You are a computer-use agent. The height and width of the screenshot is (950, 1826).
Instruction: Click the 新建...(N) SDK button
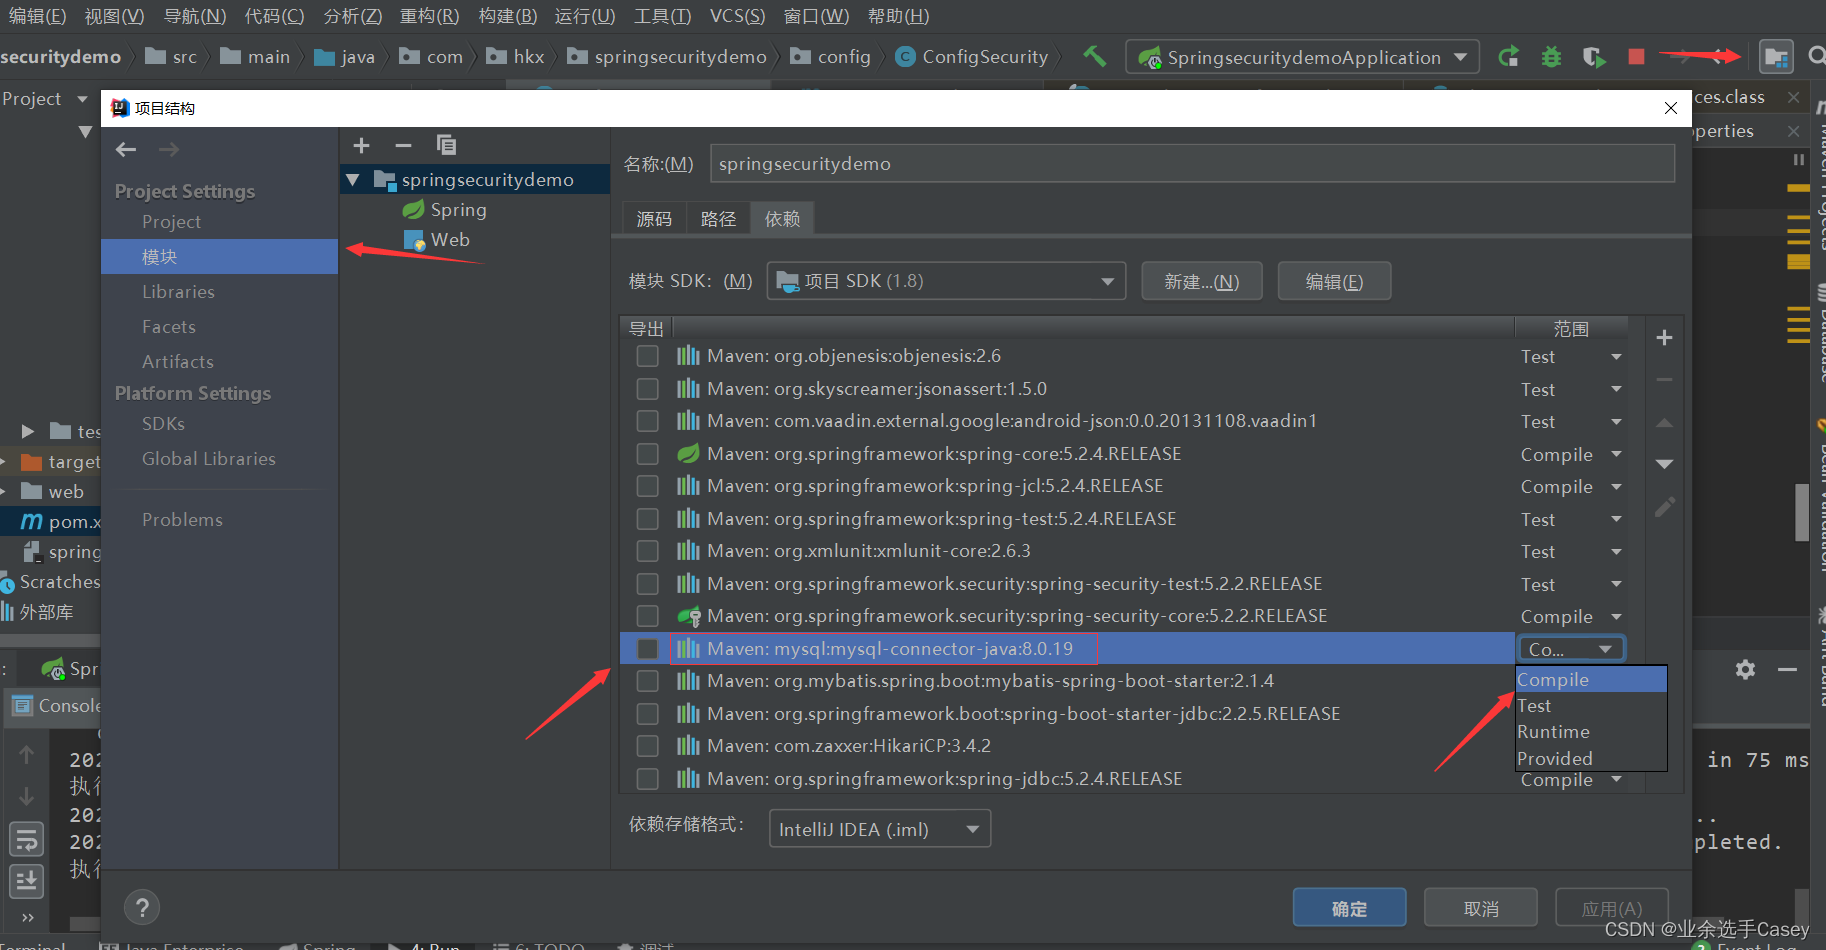tap(1202, 282)
